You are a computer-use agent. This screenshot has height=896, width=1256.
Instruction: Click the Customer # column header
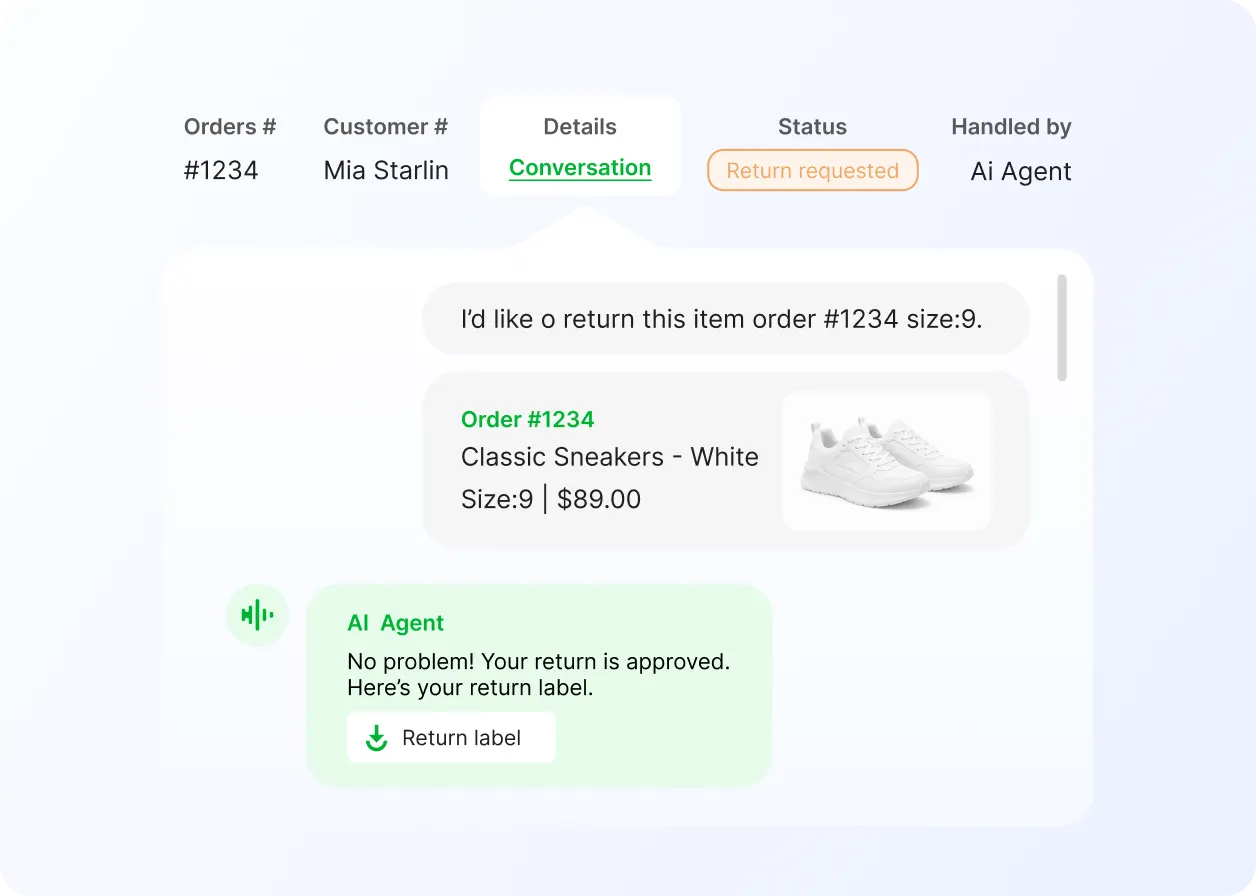[x=386, y=127]
